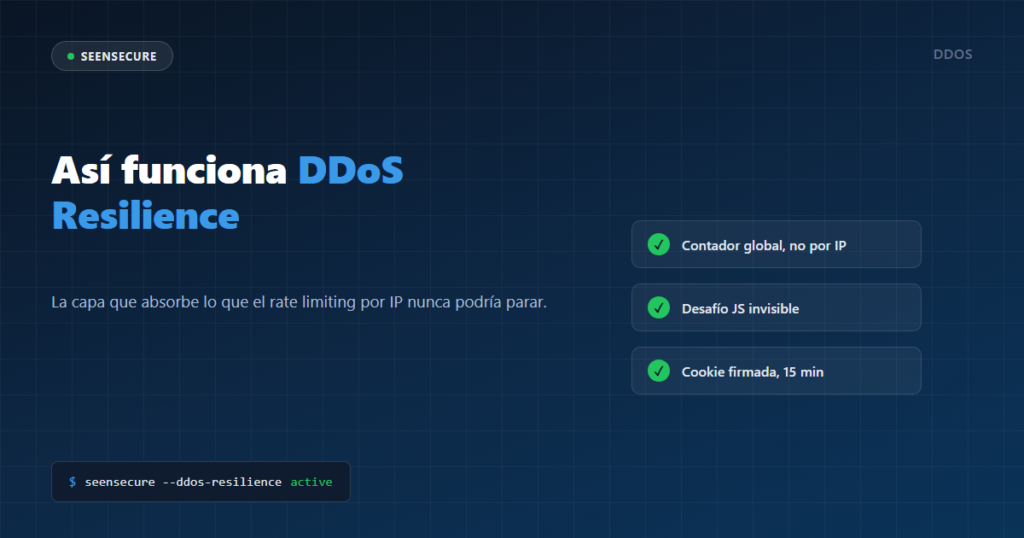1024x538 pixels.
Task: Click the green checkmark beside Contador global
Action: pyautogui.click(x=658, y=245)
